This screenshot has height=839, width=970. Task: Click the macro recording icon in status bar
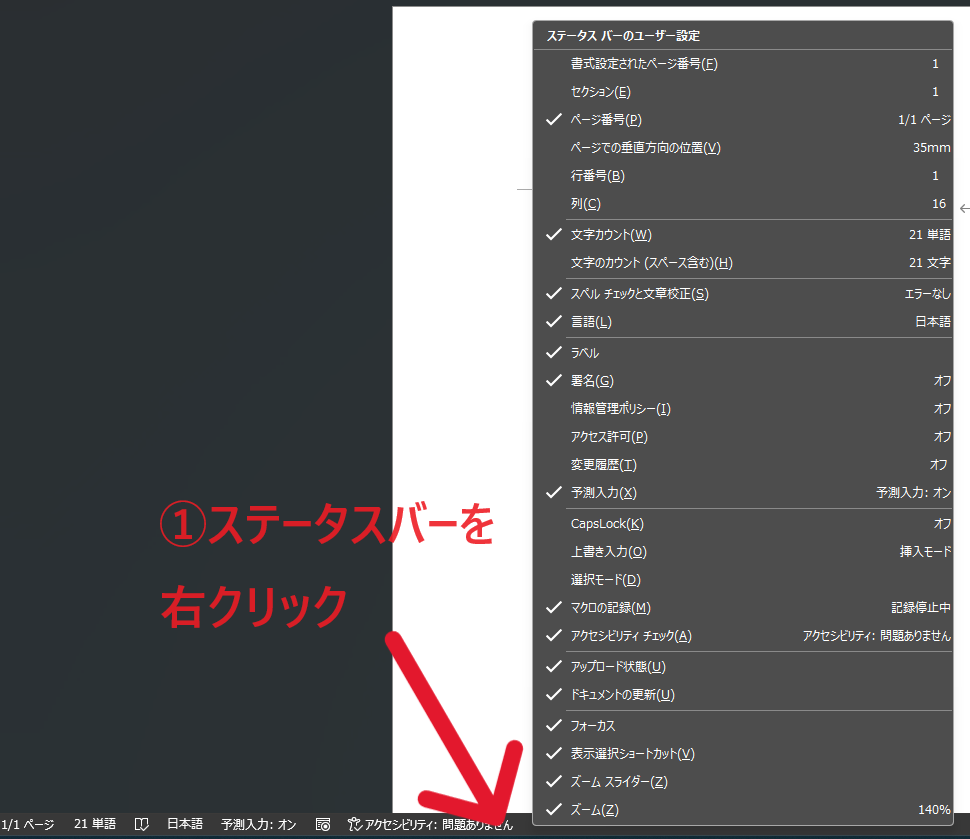pos(323,824)
